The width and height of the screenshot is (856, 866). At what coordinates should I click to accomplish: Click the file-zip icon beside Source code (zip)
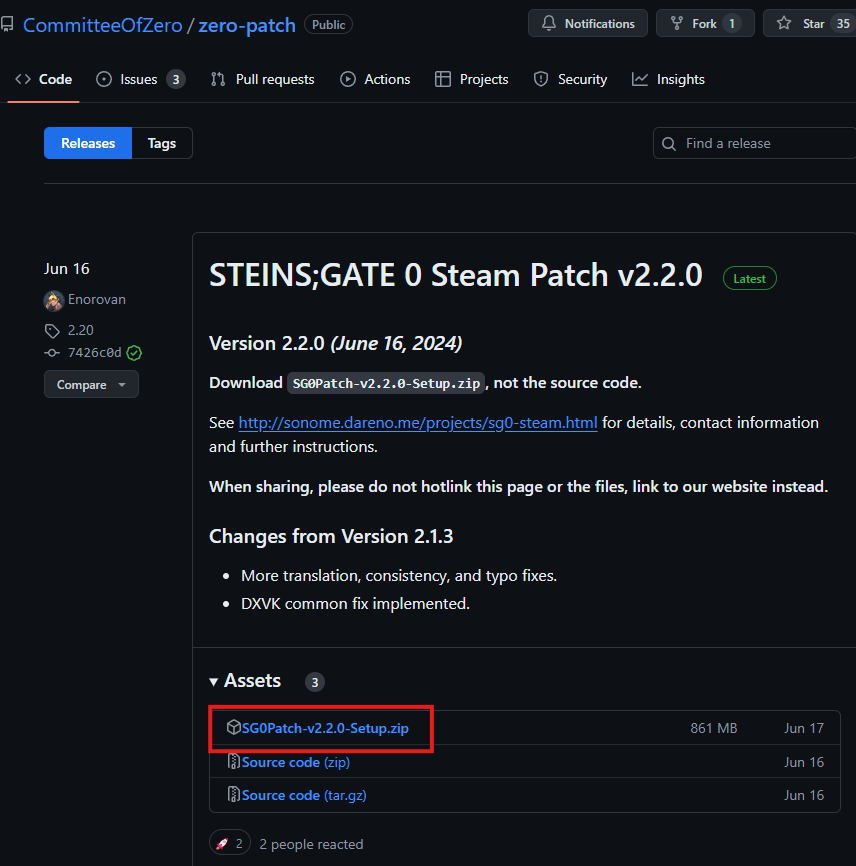(234, 762)
